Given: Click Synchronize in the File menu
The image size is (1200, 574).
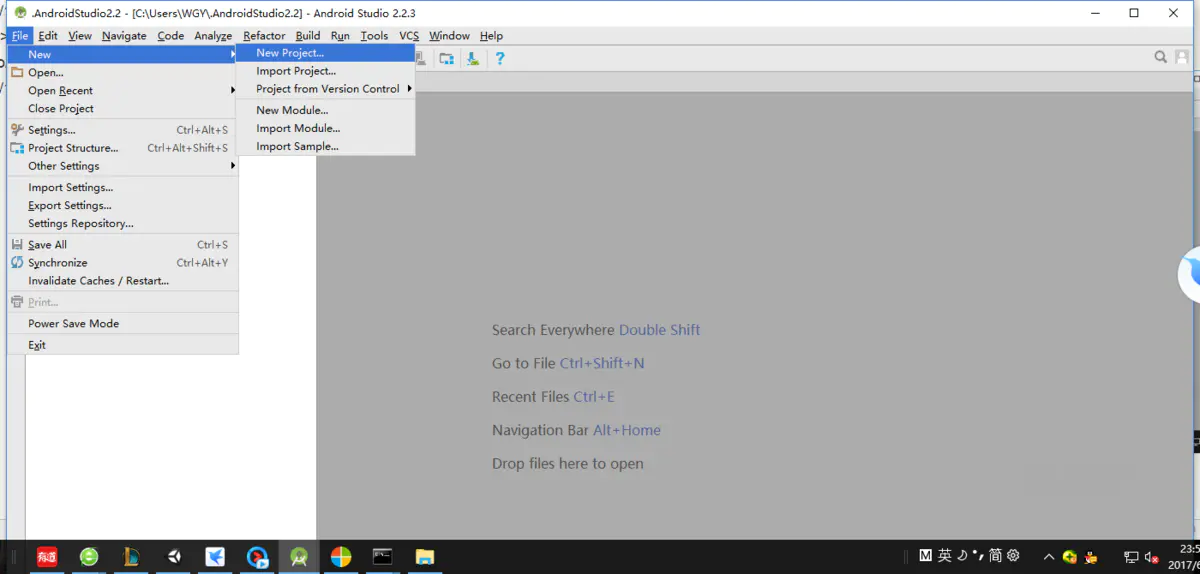Looking at the screenshot, I should 123,263.
